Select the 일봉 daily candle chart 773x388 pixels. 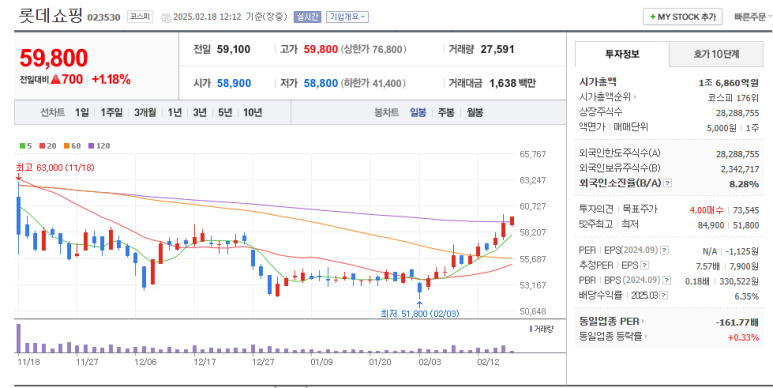pos(418,112)
